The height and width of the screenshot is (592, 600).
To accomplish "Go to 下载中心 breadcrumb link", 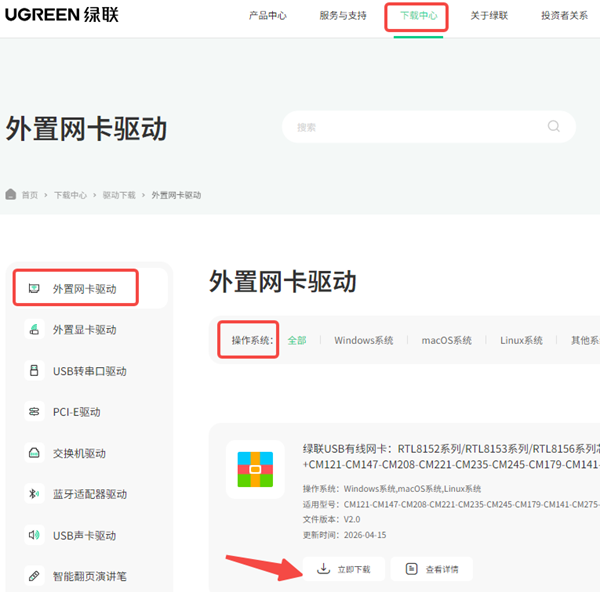I will [70, 195].
